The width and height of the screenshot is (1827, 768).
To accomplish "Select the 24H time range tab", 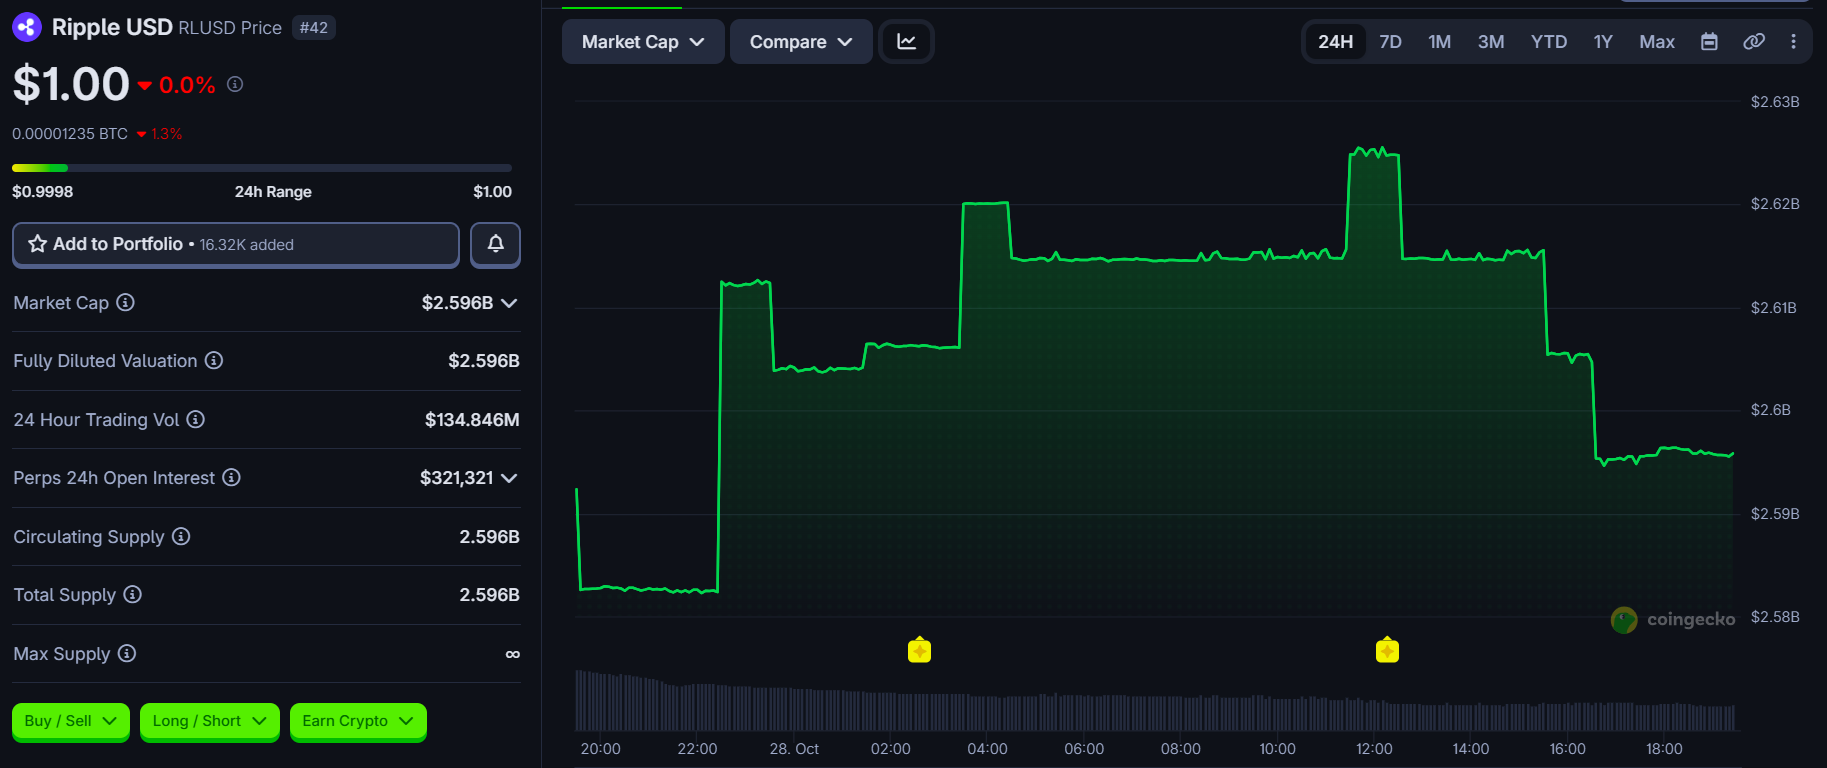I will [1335, 42].
